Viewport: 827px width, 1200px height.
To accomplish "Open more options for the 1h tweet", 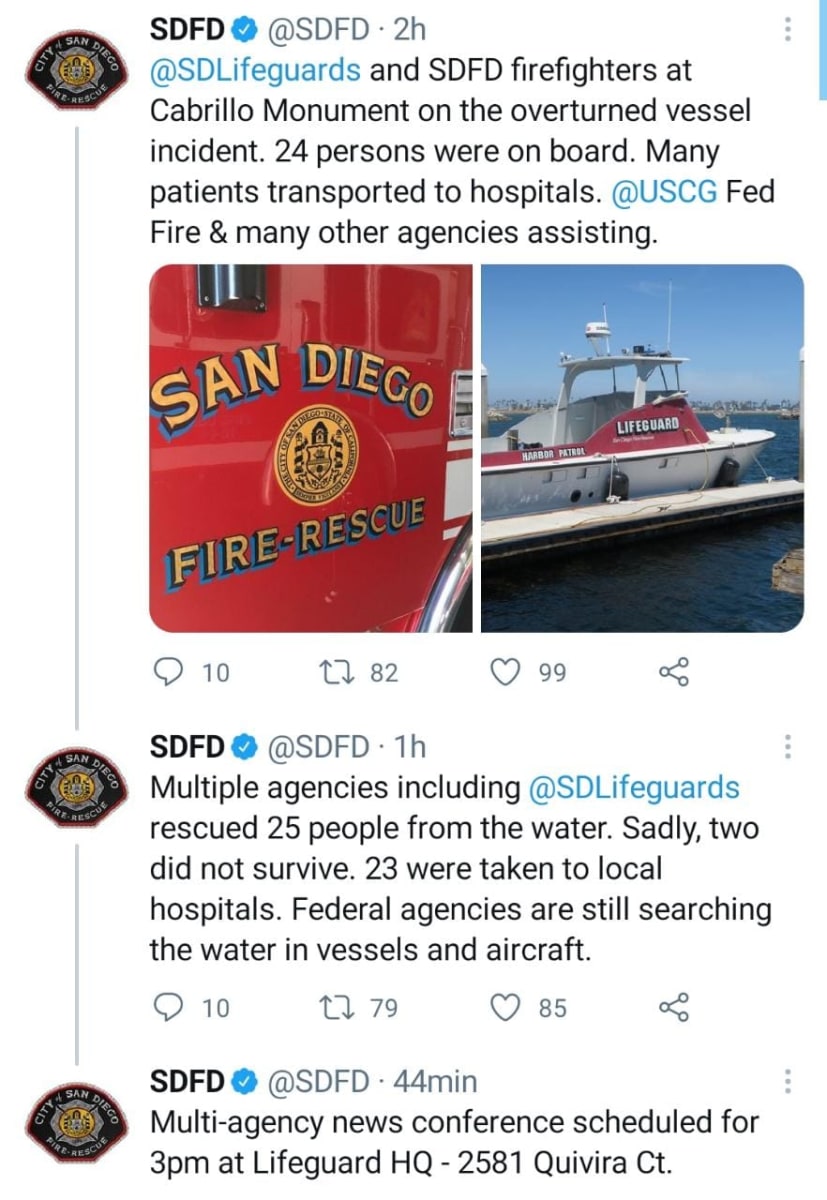I will [788, 746].
